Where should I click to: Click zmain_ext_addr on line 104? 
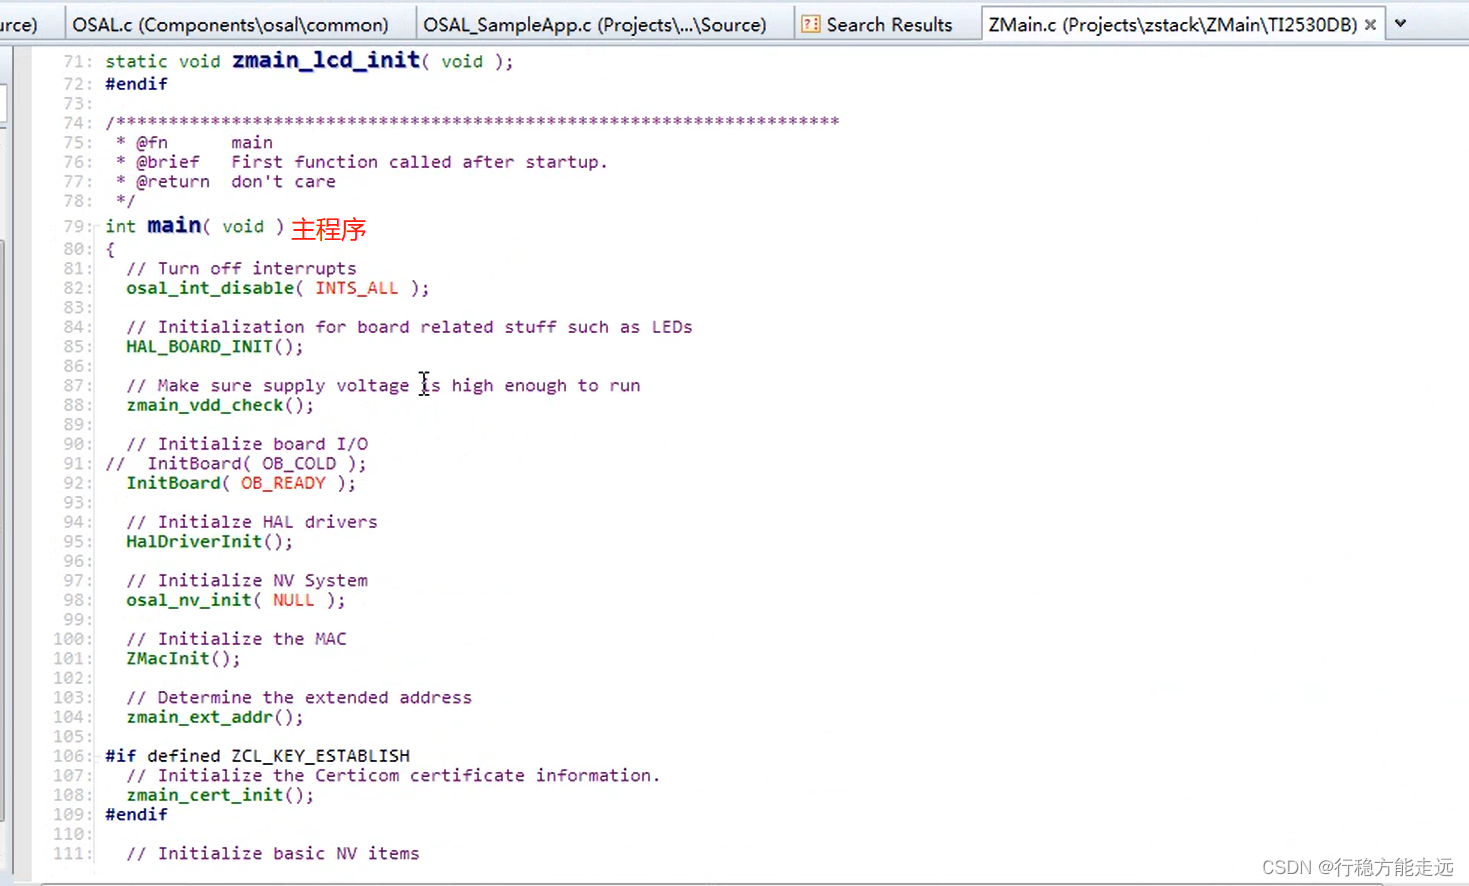click(x=199, y=717)
